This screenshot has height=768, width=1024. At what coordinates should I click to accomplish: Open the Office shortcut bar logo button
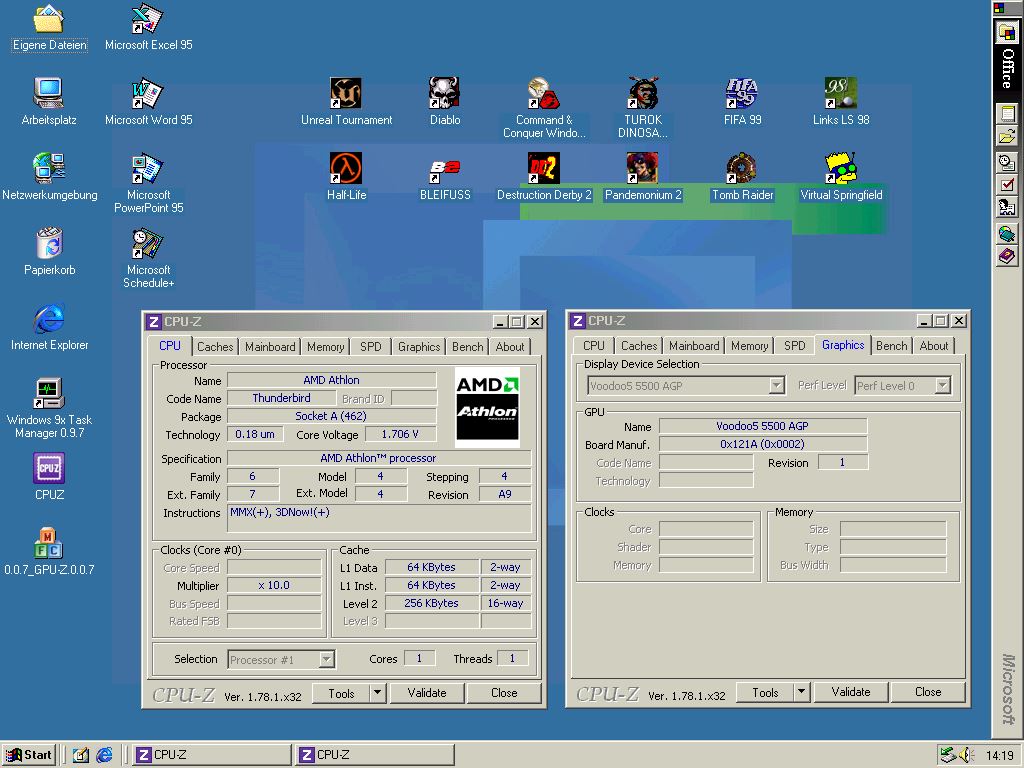[x=1007, y=32]
